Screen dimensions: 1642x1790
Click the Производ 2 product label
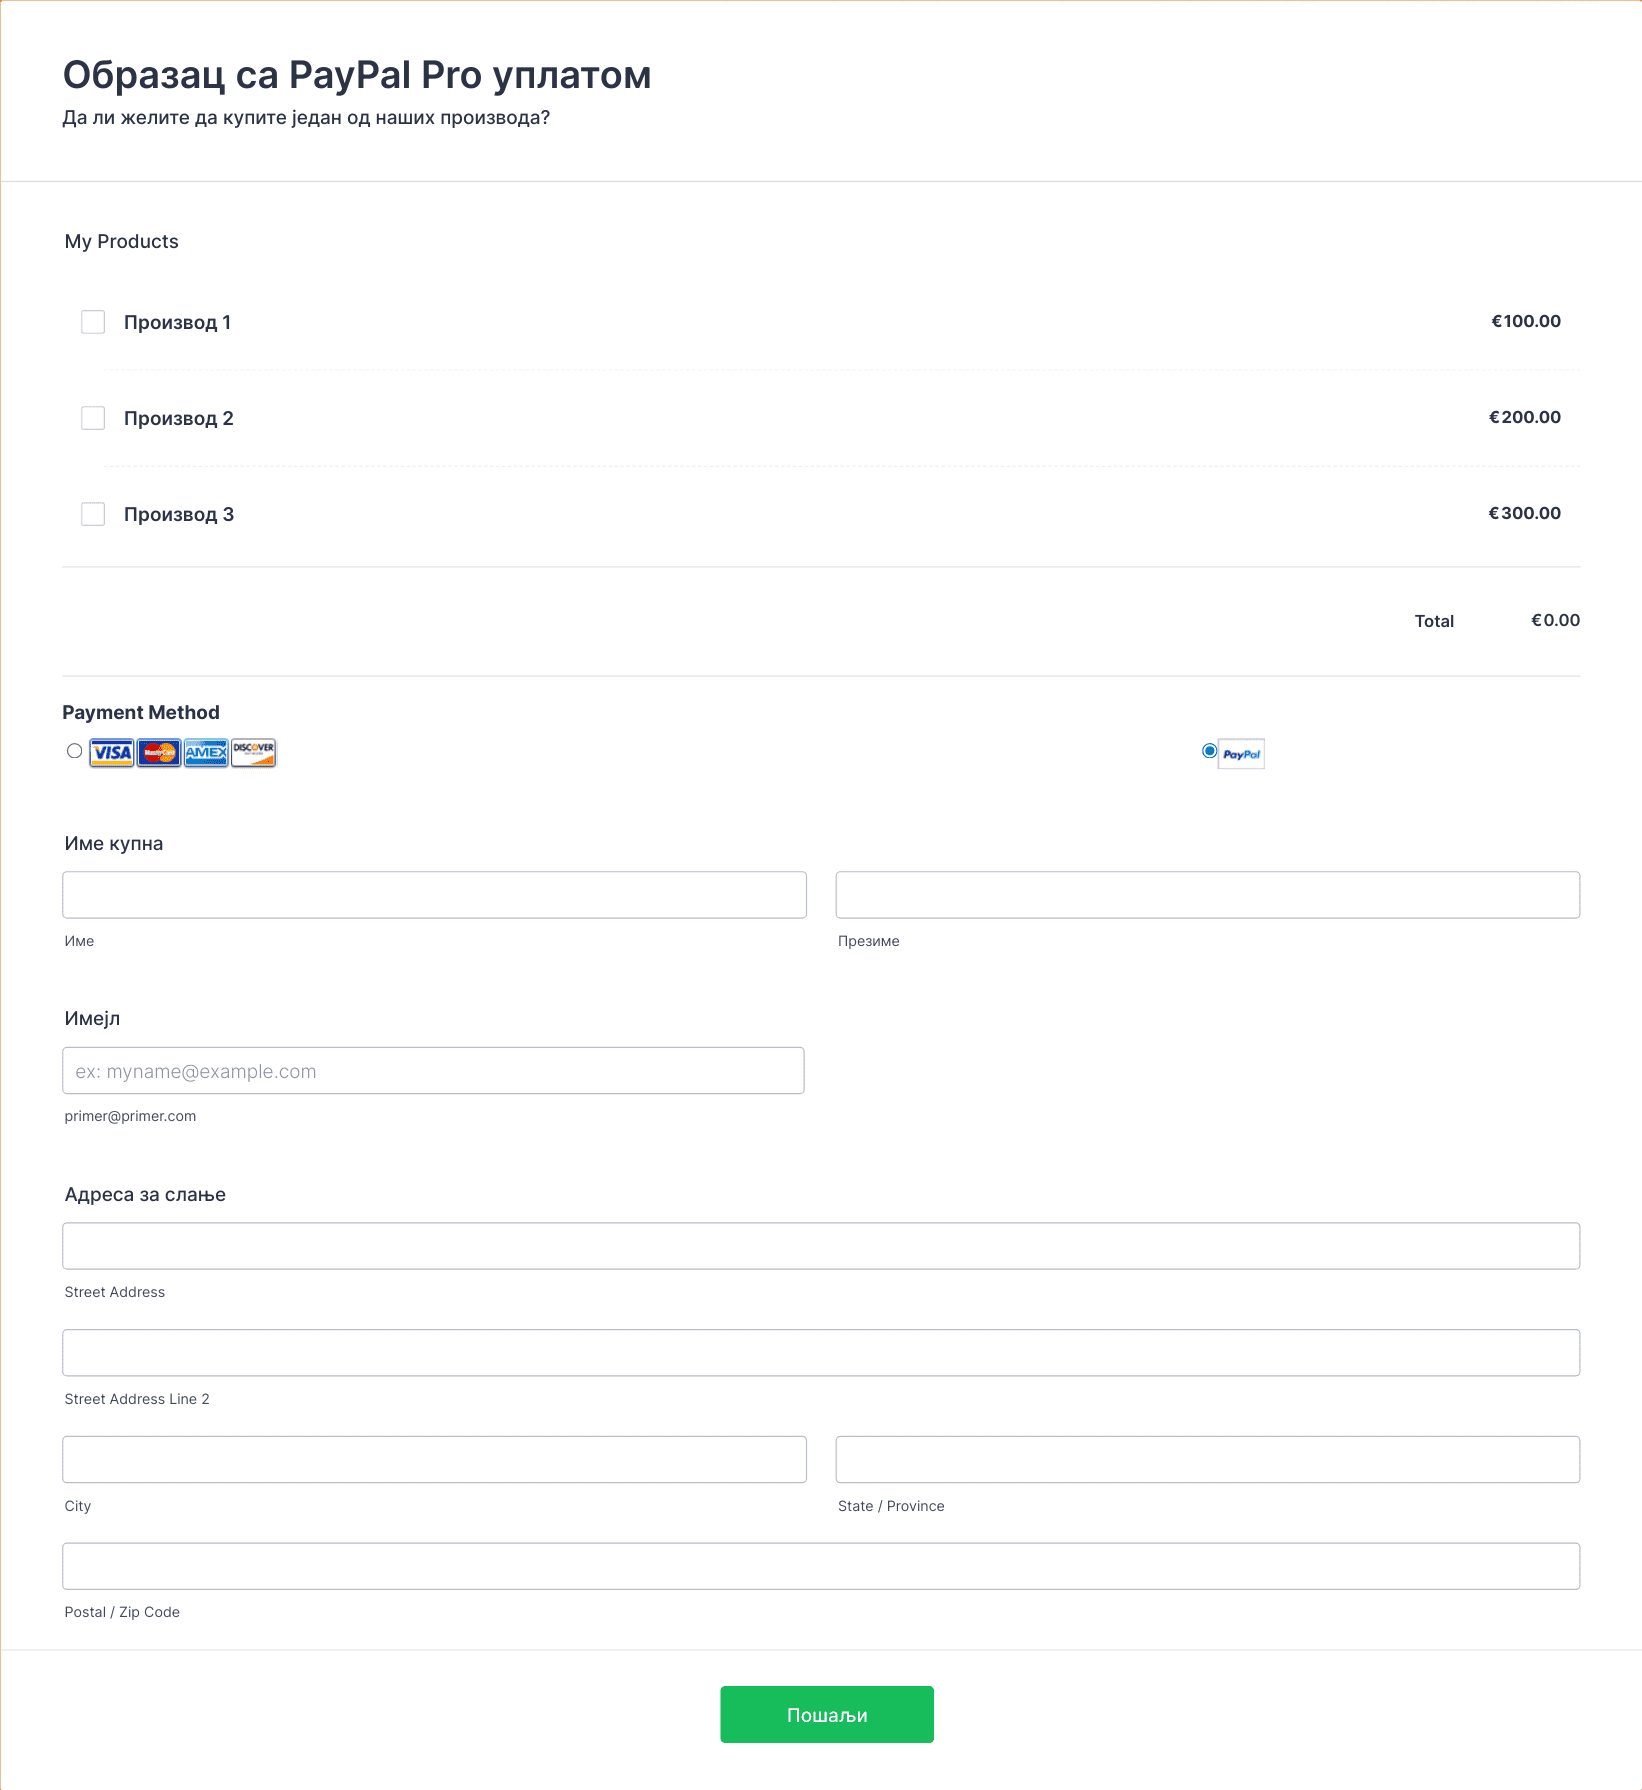(x=179, y=418)
